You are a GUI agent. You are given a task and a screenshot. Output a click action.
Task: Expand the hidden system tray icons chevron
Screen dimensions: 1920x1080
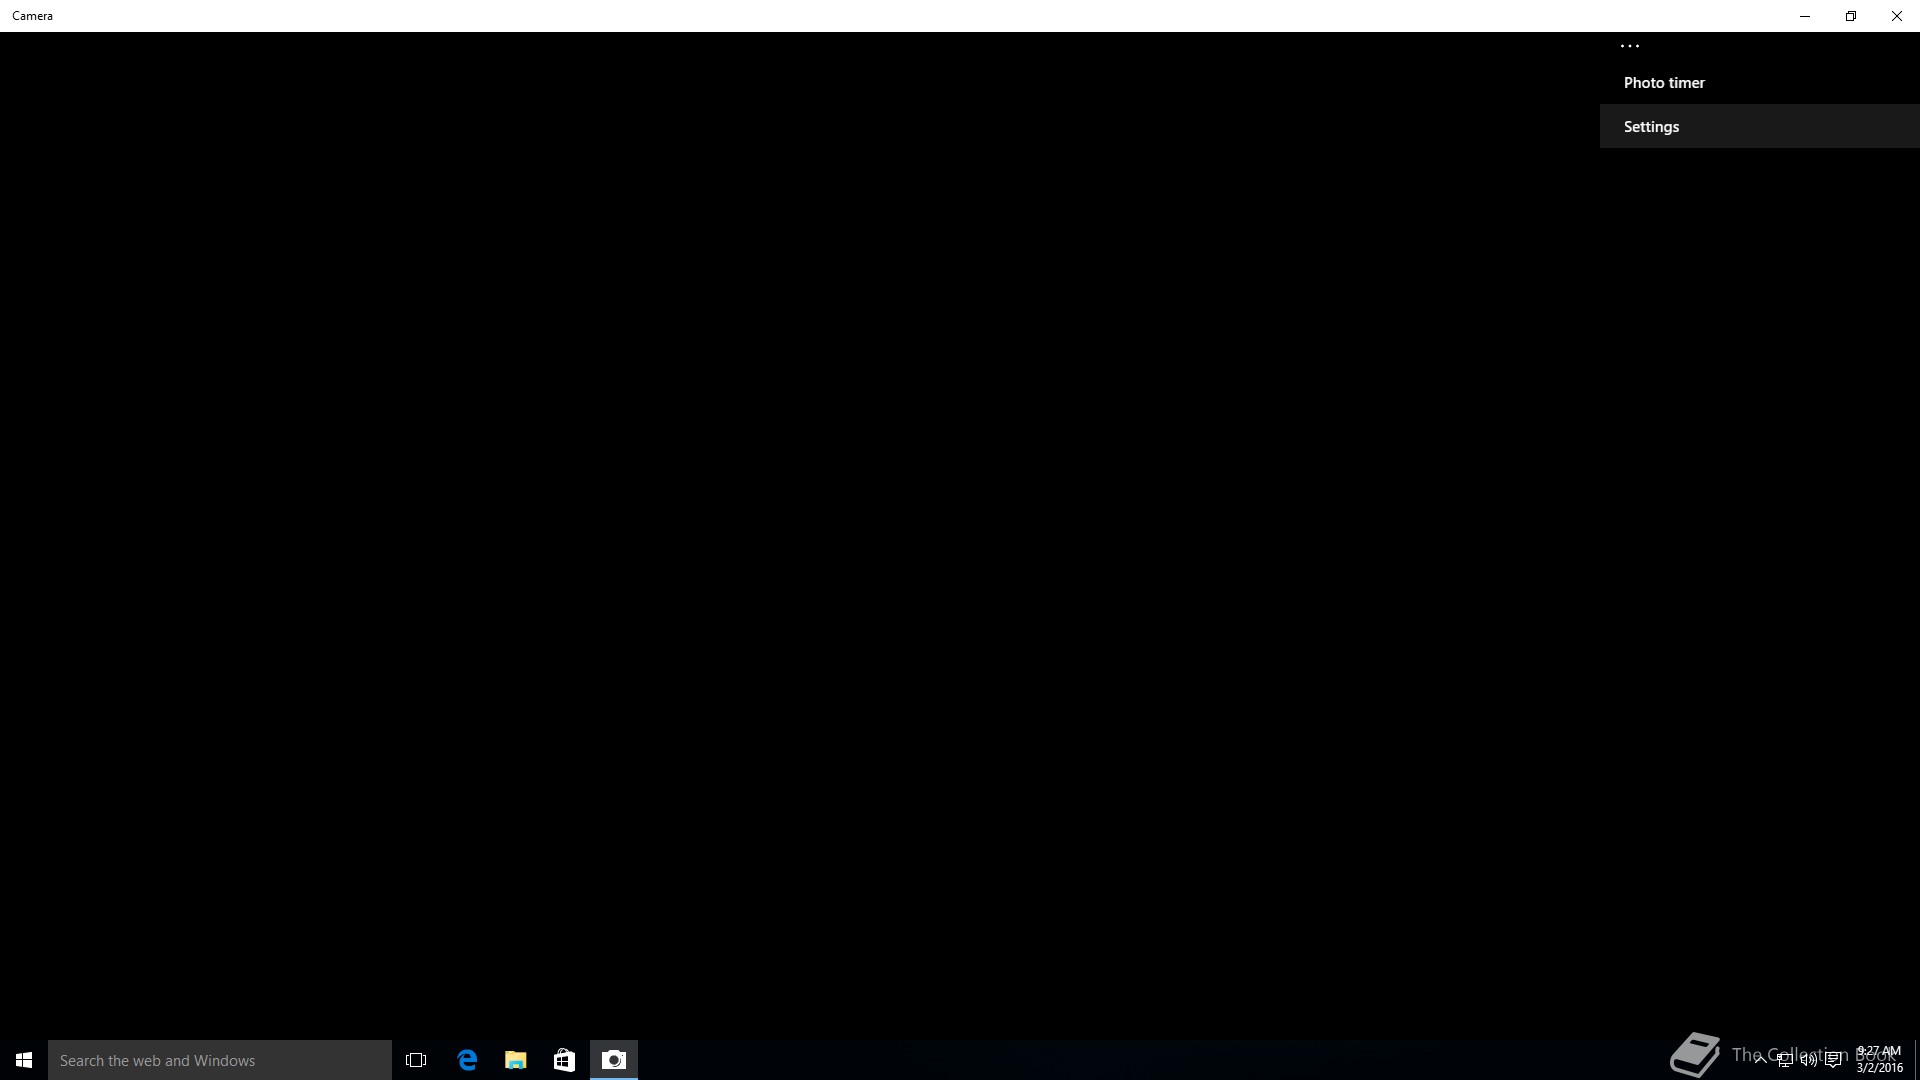pos(1760,1060)
